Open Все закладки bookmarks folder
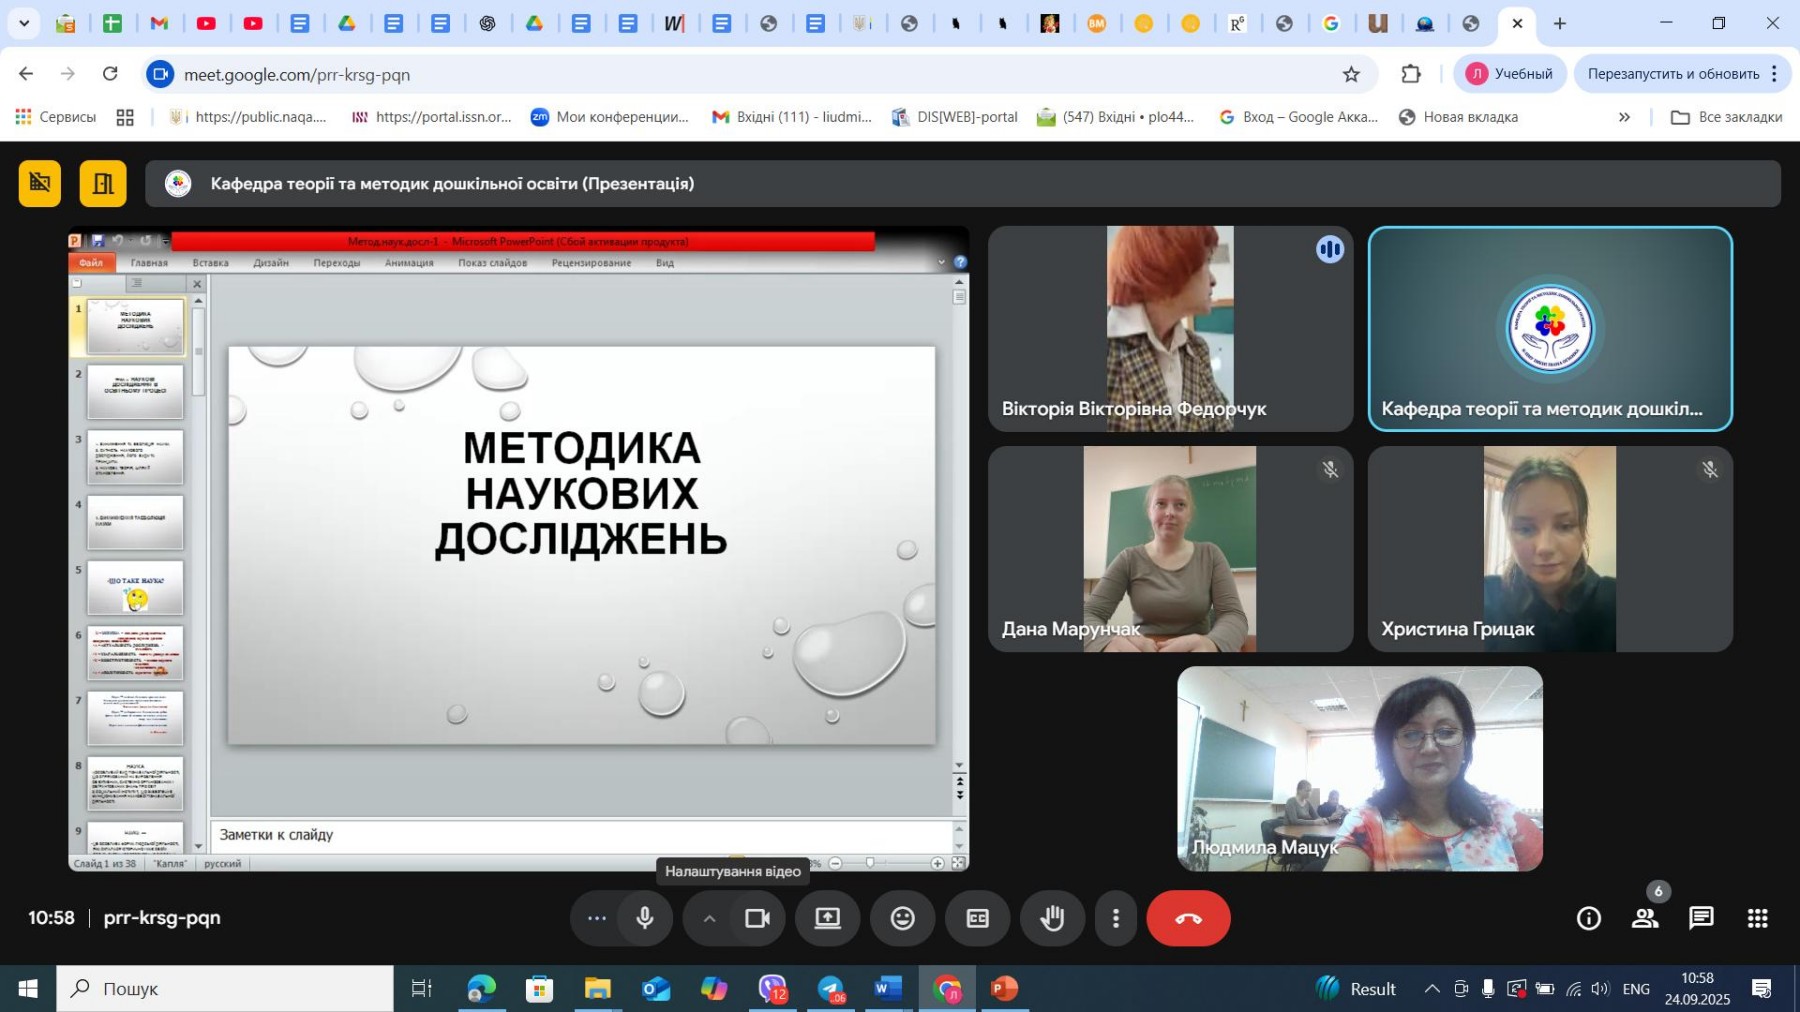 coord(1727,117)
